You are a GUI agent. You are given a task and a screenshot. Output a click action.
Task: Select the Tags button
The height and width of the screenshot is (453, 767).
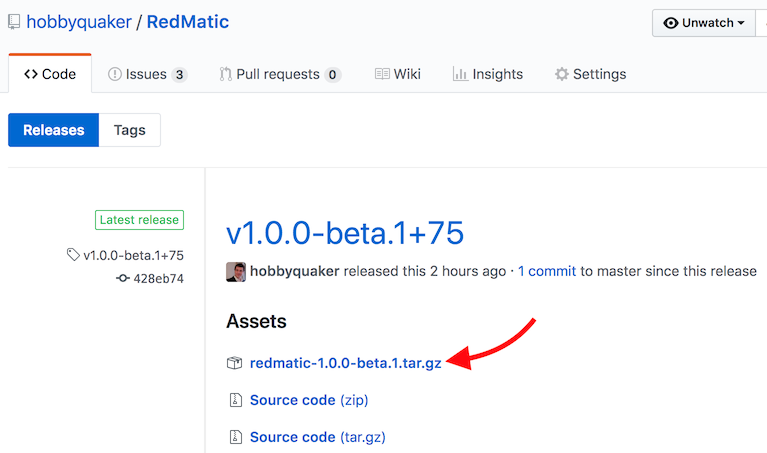[x=130, y=130]
